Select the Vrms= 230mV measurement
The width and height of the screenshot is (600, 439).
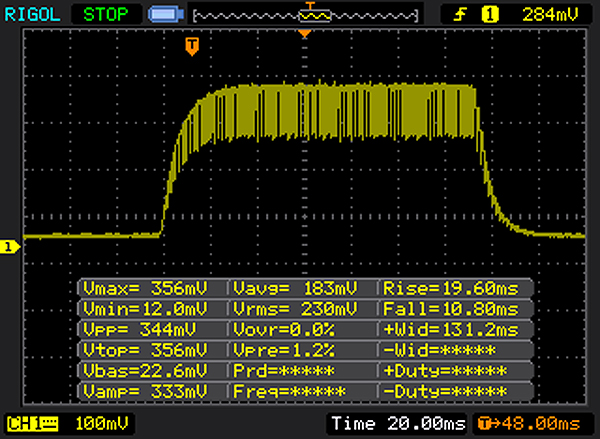pos(301,308)
